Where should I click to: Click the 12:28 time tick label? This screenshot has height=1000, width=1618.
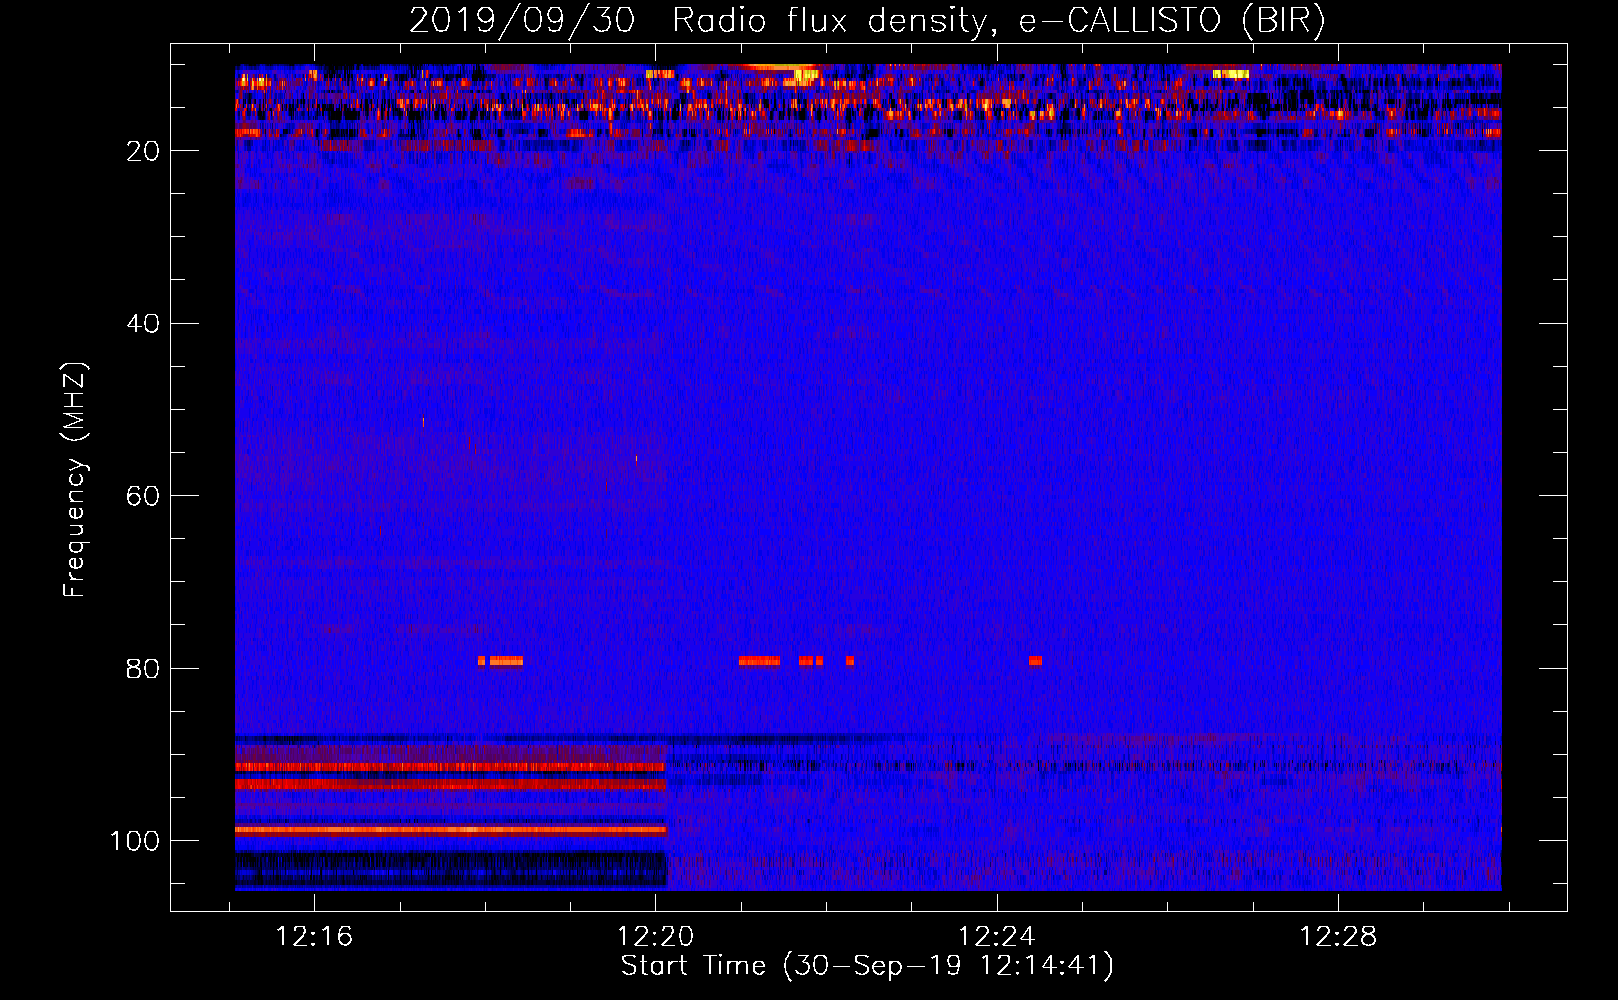pos(1337,937)
